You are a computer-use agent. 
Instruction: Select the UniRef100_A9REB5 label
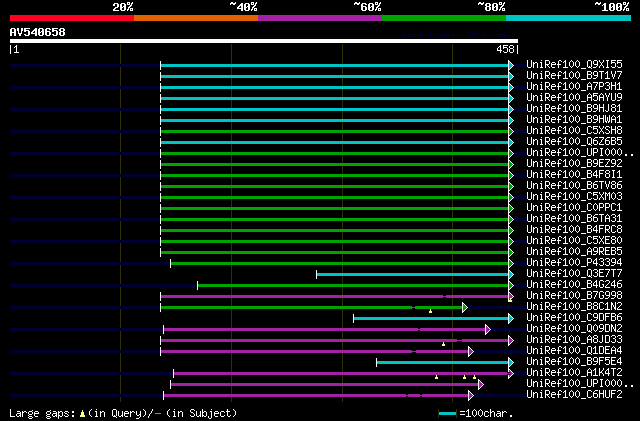click(574, 252)
